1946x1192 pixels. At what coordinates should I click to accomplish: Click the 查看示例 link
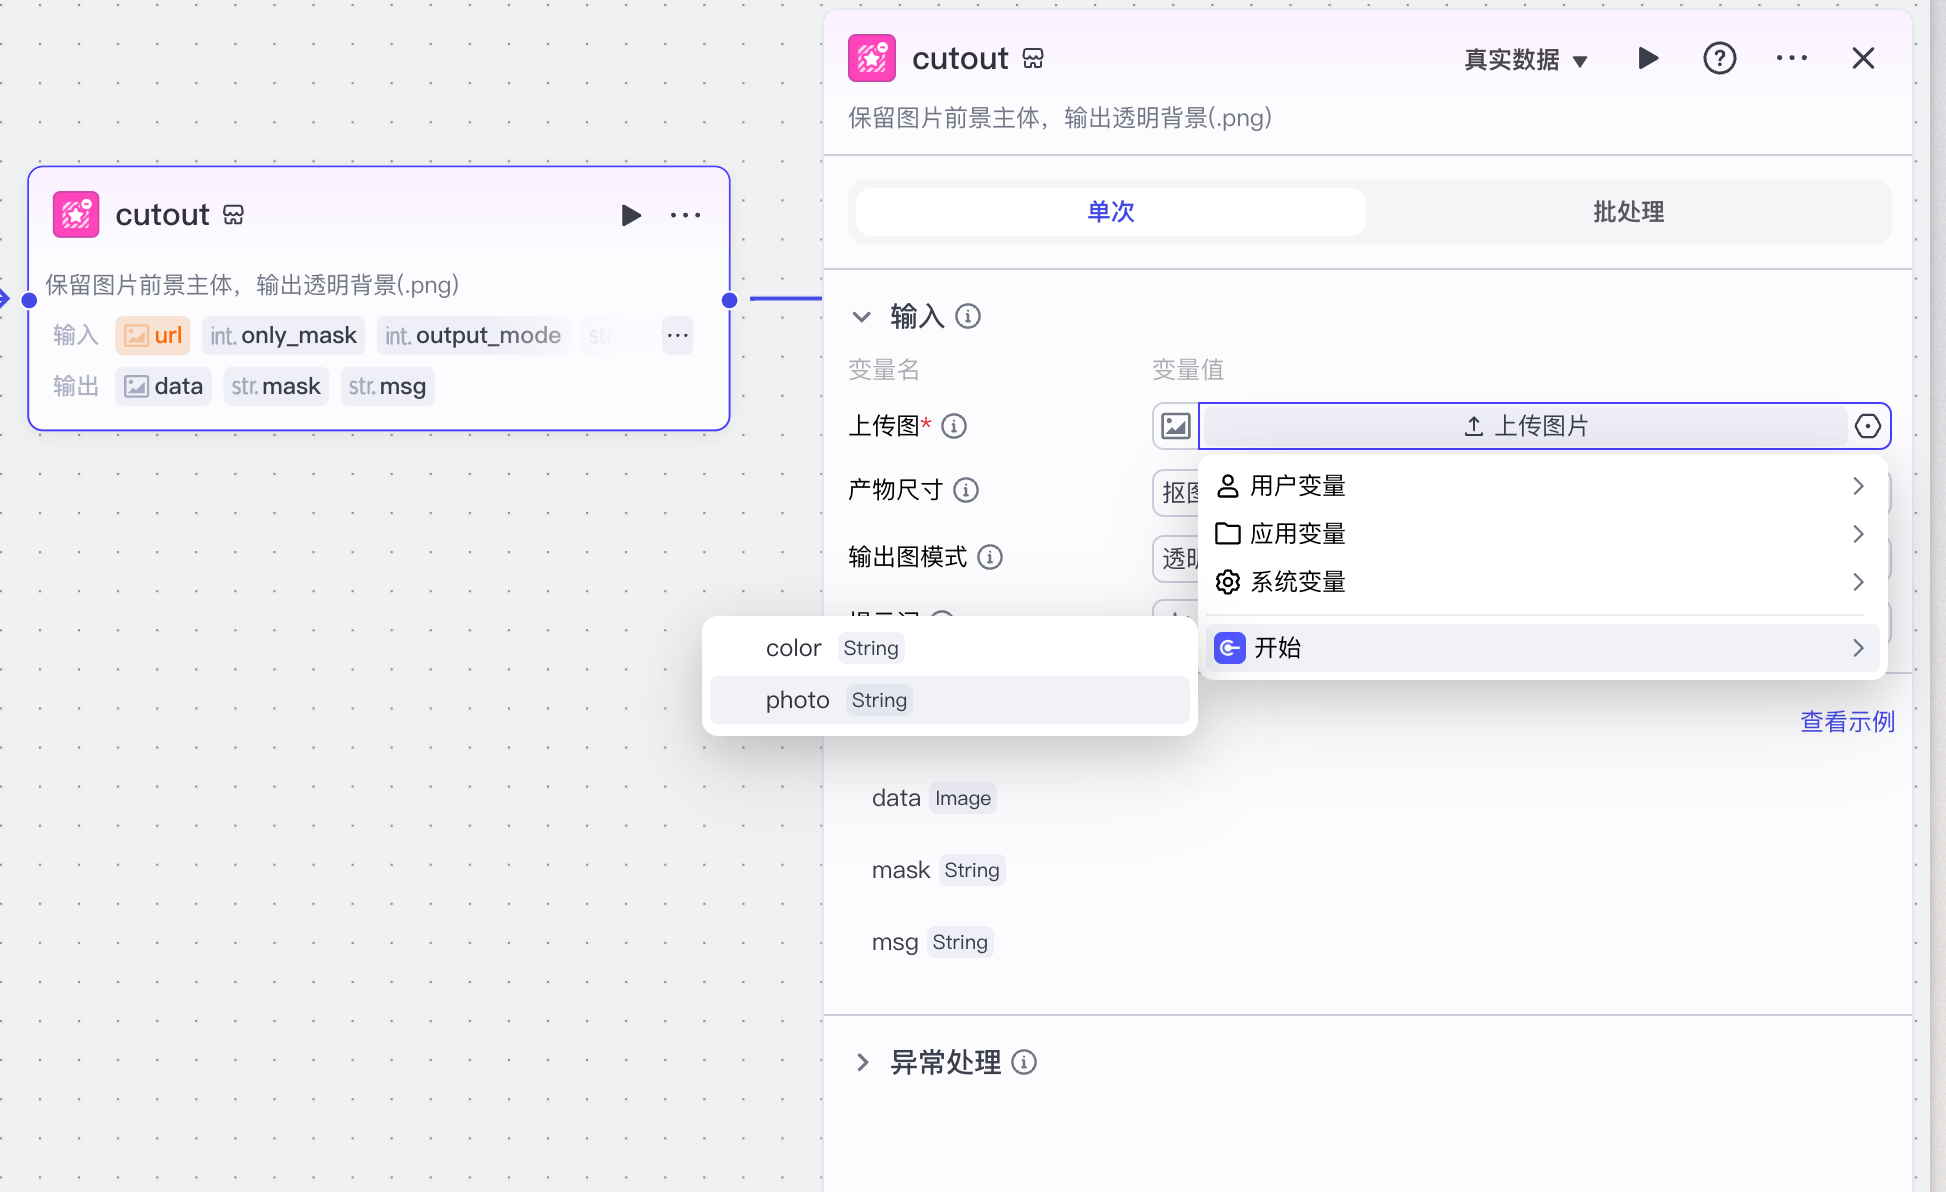pyautogui.click(x=1846, y=722)
